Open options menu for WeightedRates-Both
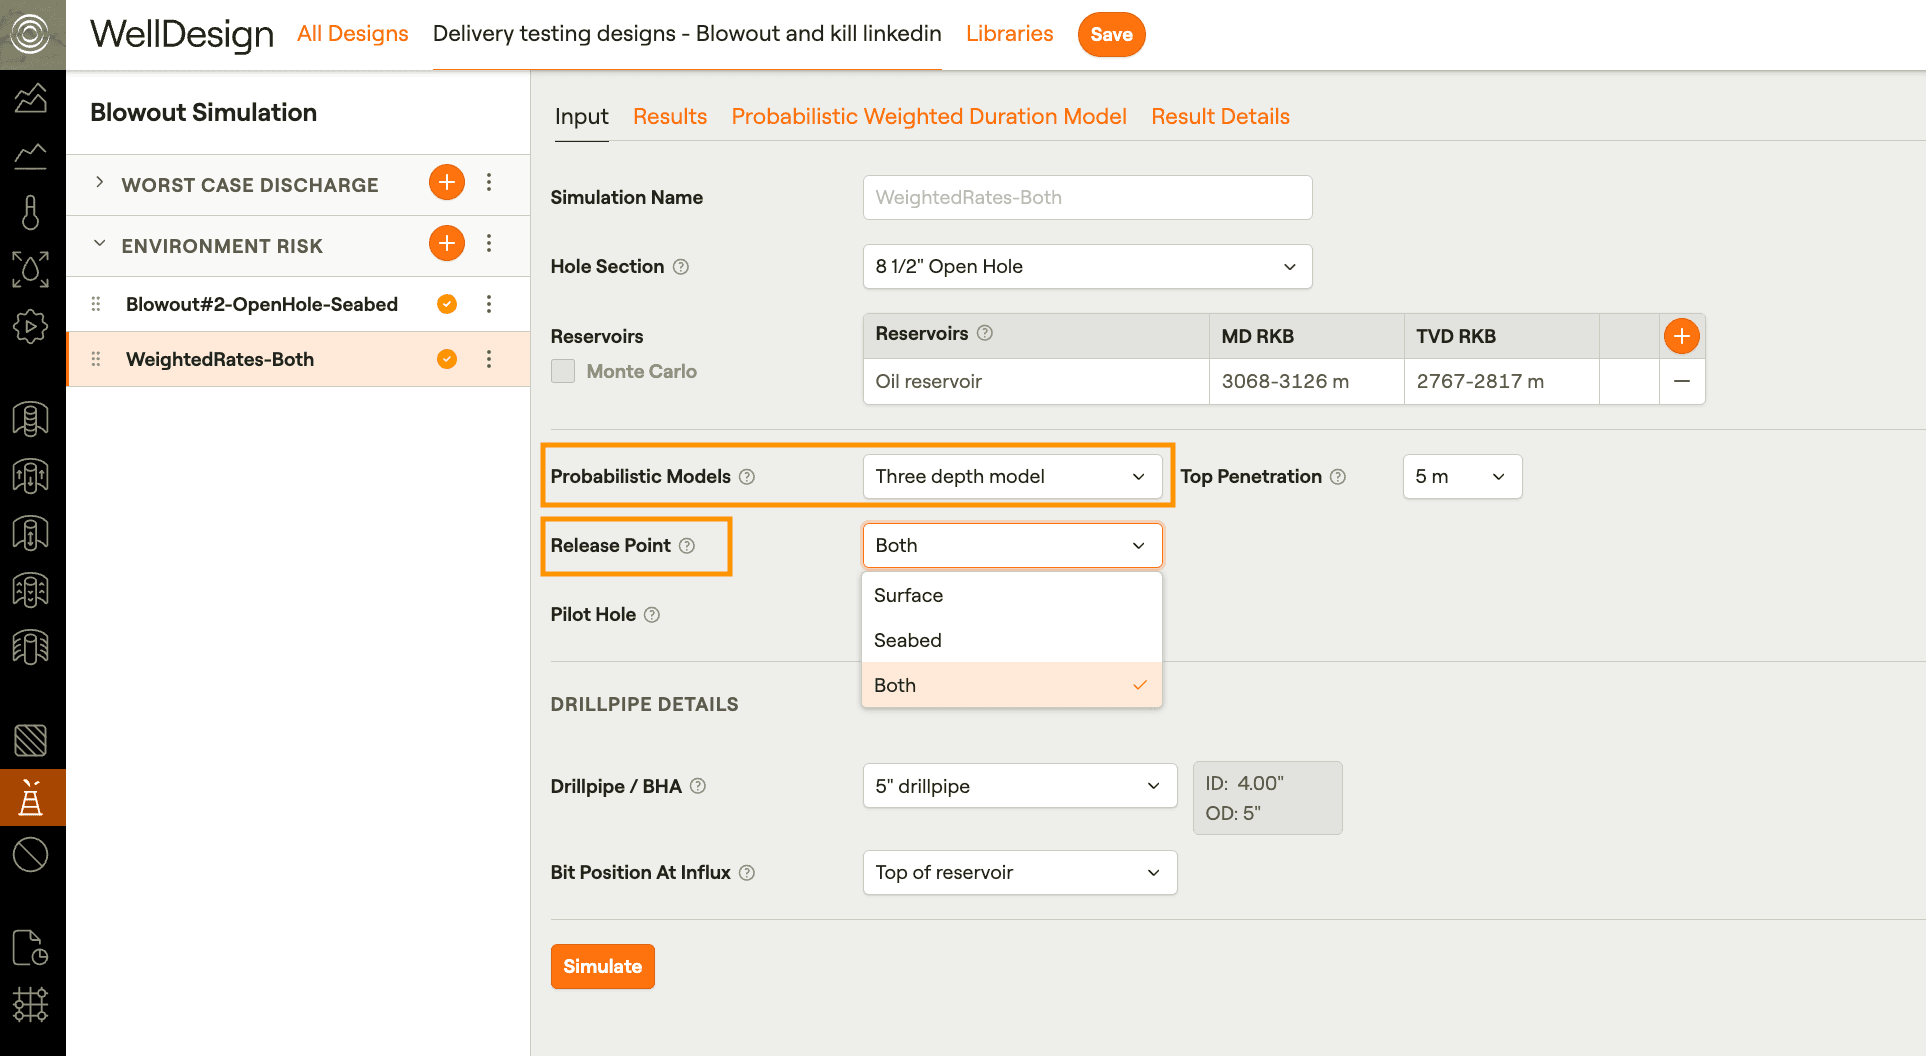The width and height of the screenshot is (1926, 1056). tap(489, 360)
